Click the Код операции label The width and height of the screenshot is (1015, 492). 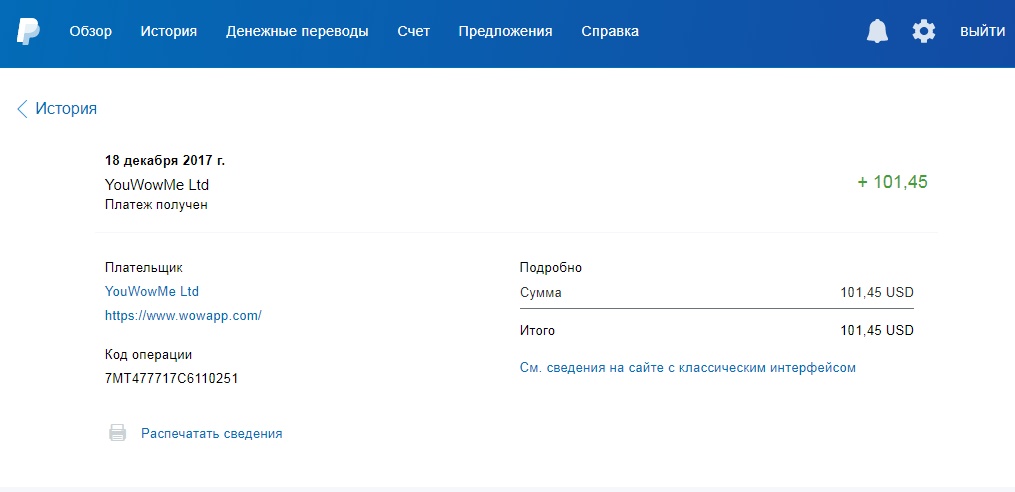[148, 355]
